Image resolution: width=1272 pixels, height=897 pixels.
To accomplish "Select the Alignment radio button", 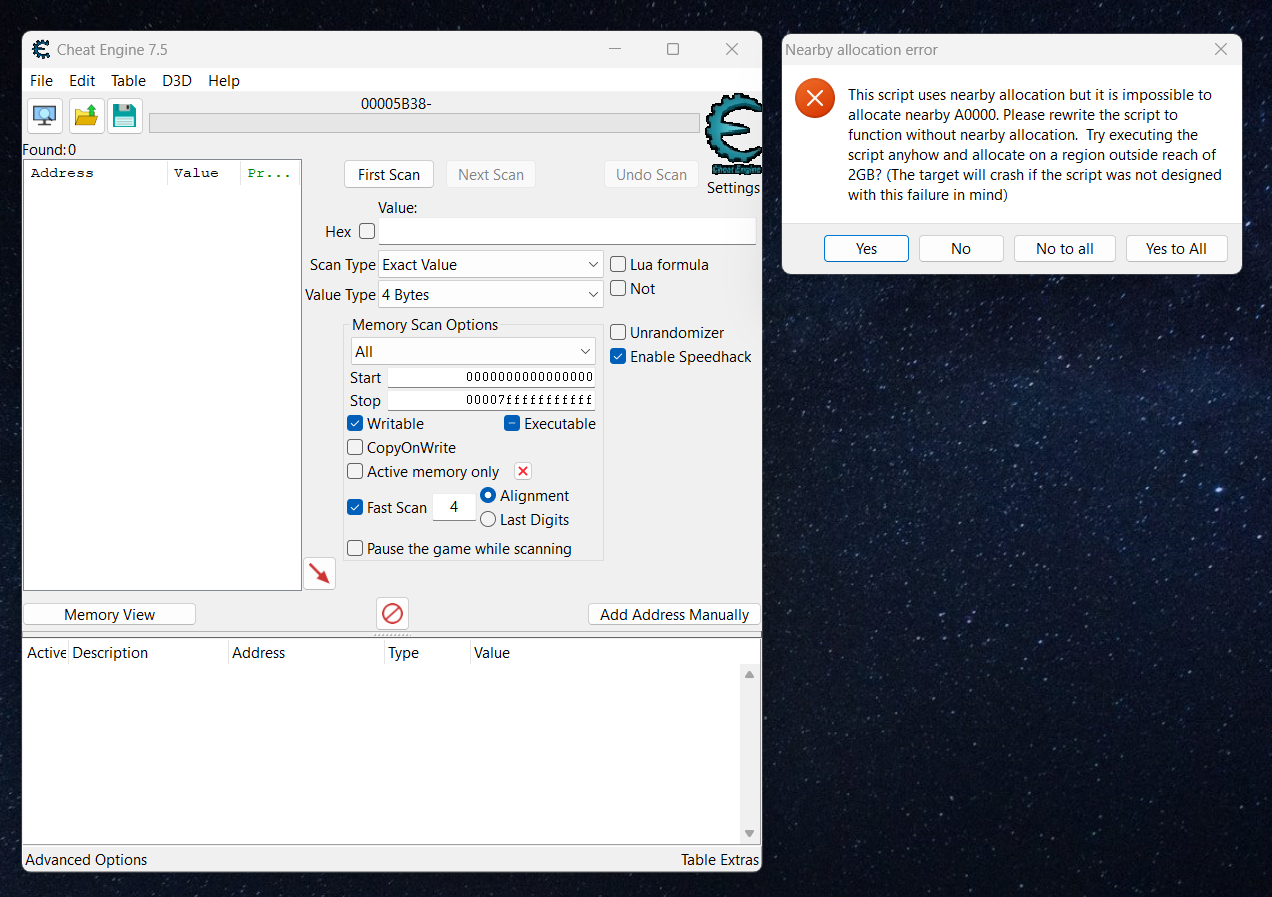I will [x=488, y=495].
